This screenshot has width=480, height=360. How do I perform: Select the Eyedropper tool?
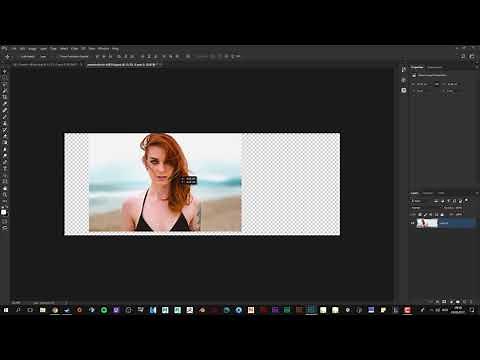[5, 103]
